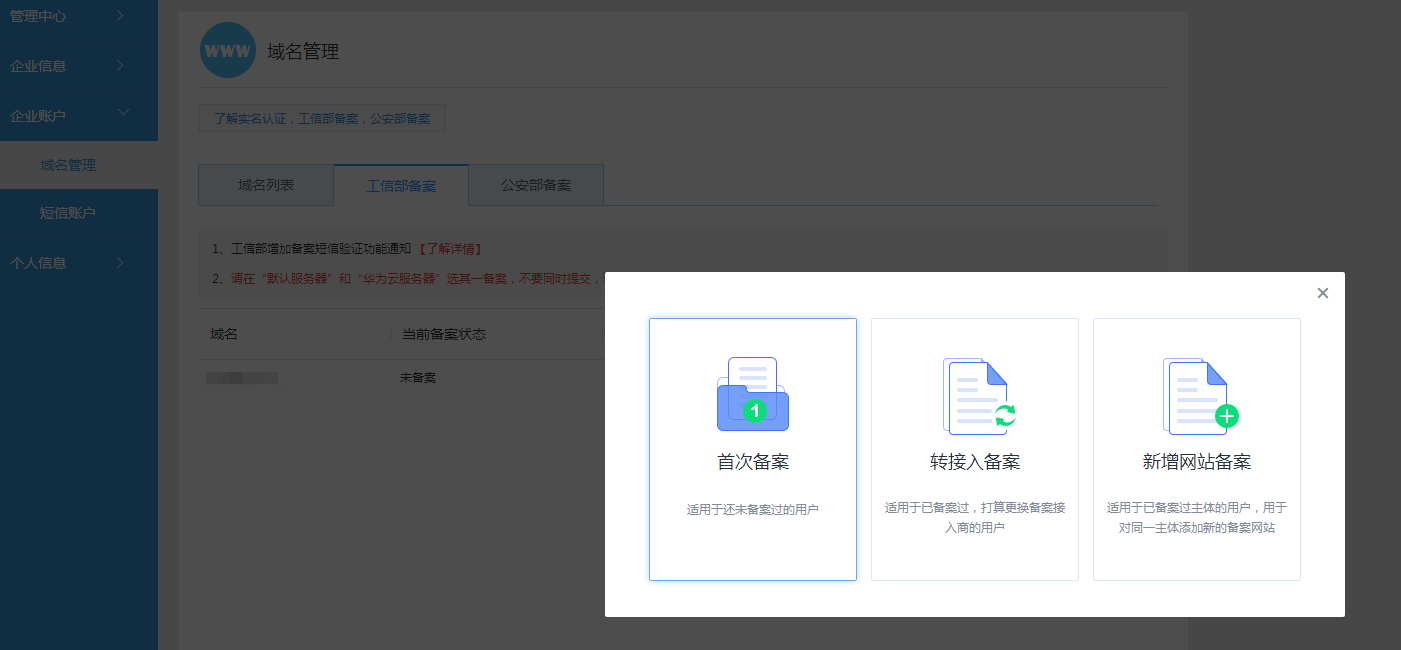Switch to the 工信部备案 tab
Screen dimensions: 1401x650
(401, 185)
